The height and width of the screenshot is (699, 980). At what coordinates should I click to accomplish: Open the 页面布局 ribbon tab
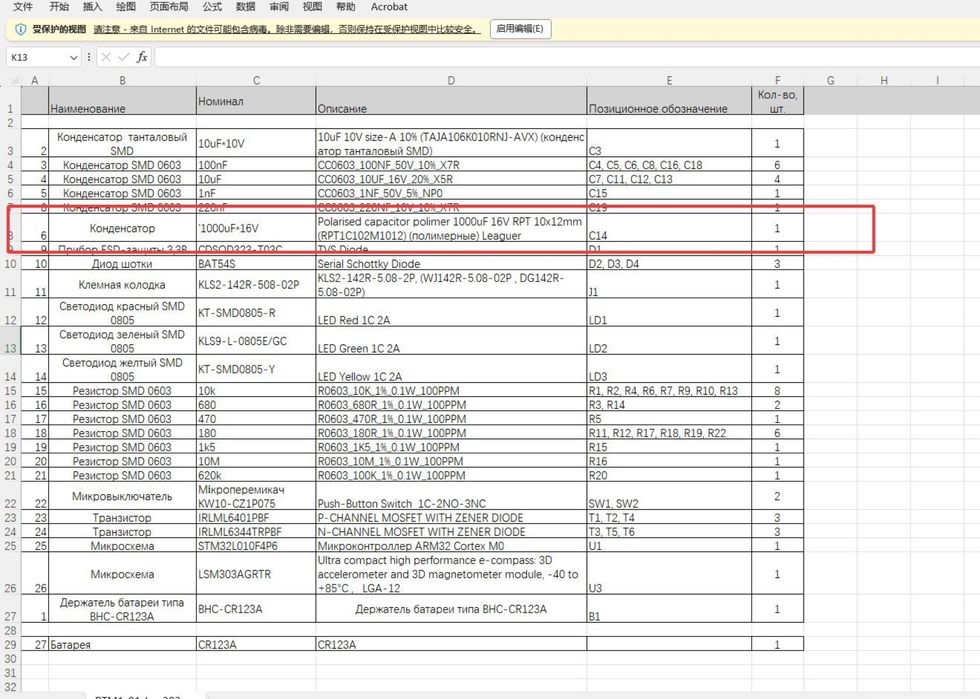click(x=169, y=7)
